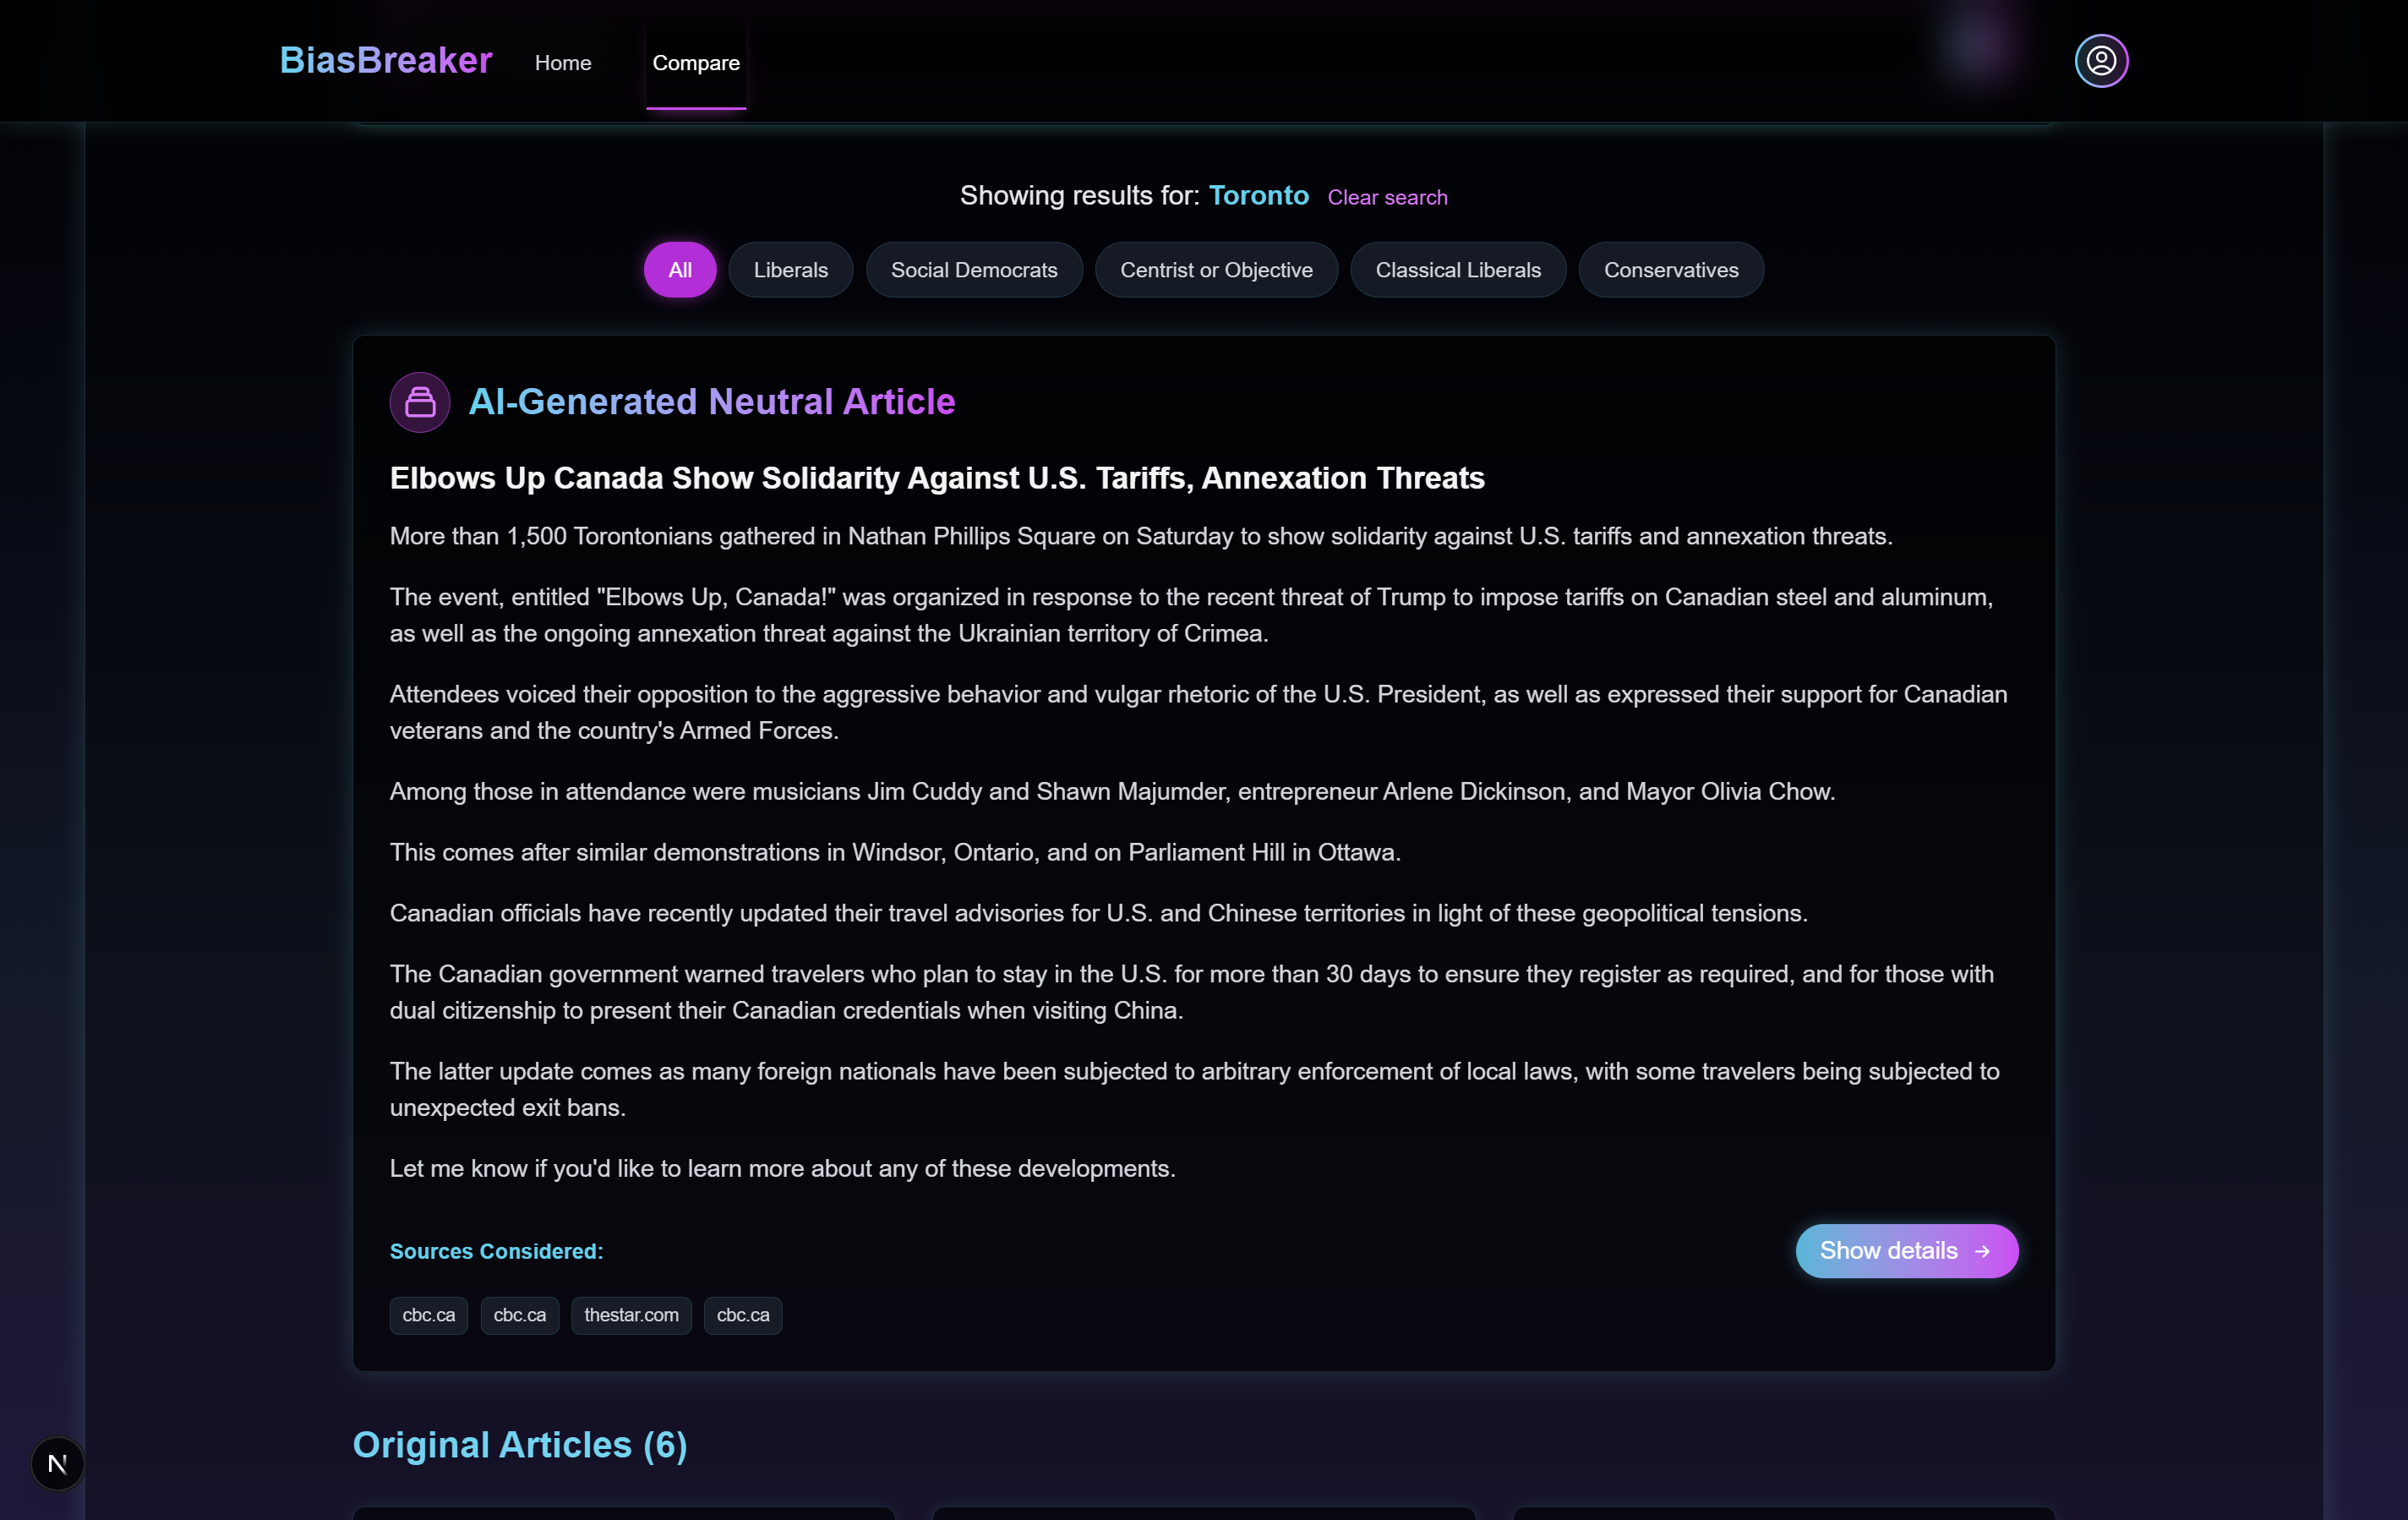This screenshot has height=1520, width=2408.
Task: Go to the Home tab
Action: (x=563, y=63)
